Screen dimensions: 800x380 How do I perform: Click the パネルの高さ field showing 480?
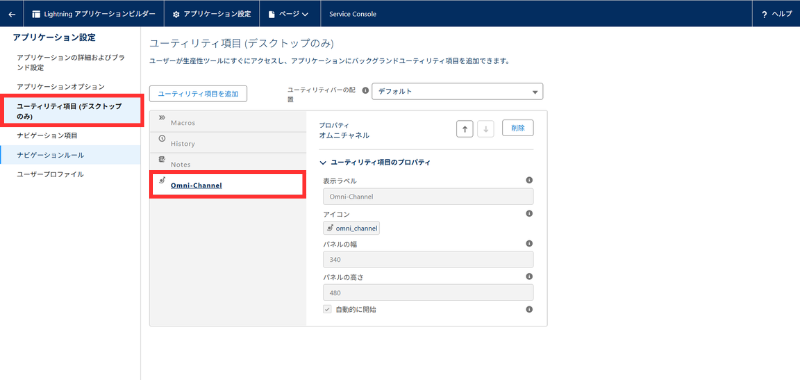pos(429,292)
